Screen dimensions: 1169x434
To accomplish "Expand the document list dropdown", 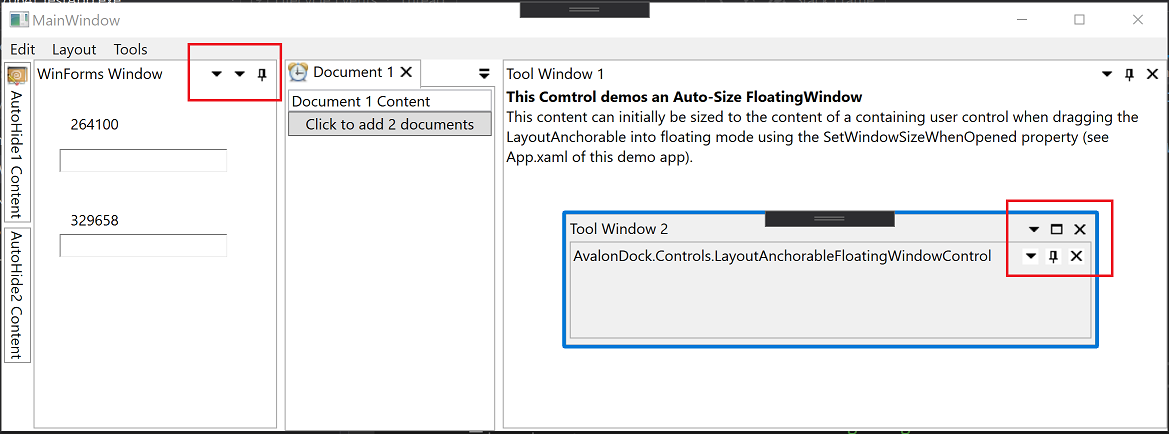I will coord(484,73).
